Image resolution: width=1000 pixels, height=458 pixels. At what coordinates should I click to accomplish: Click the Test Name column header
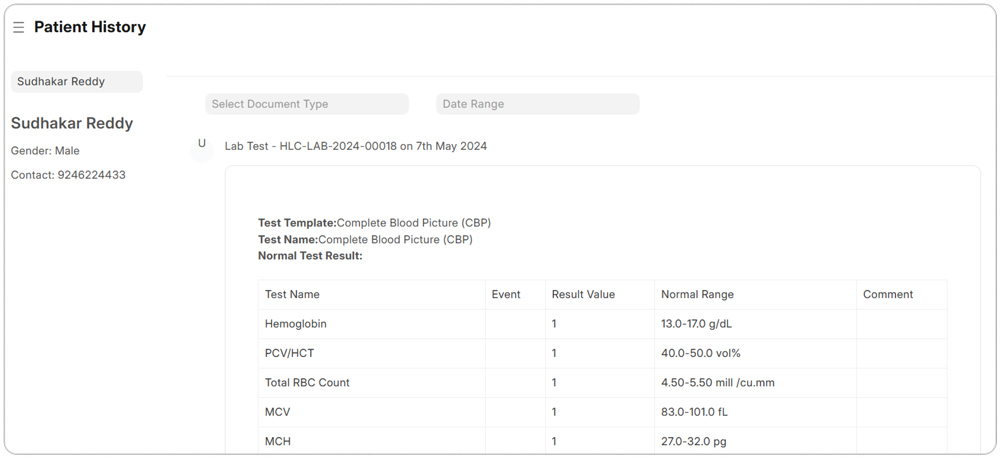click(x=292, y=294)
